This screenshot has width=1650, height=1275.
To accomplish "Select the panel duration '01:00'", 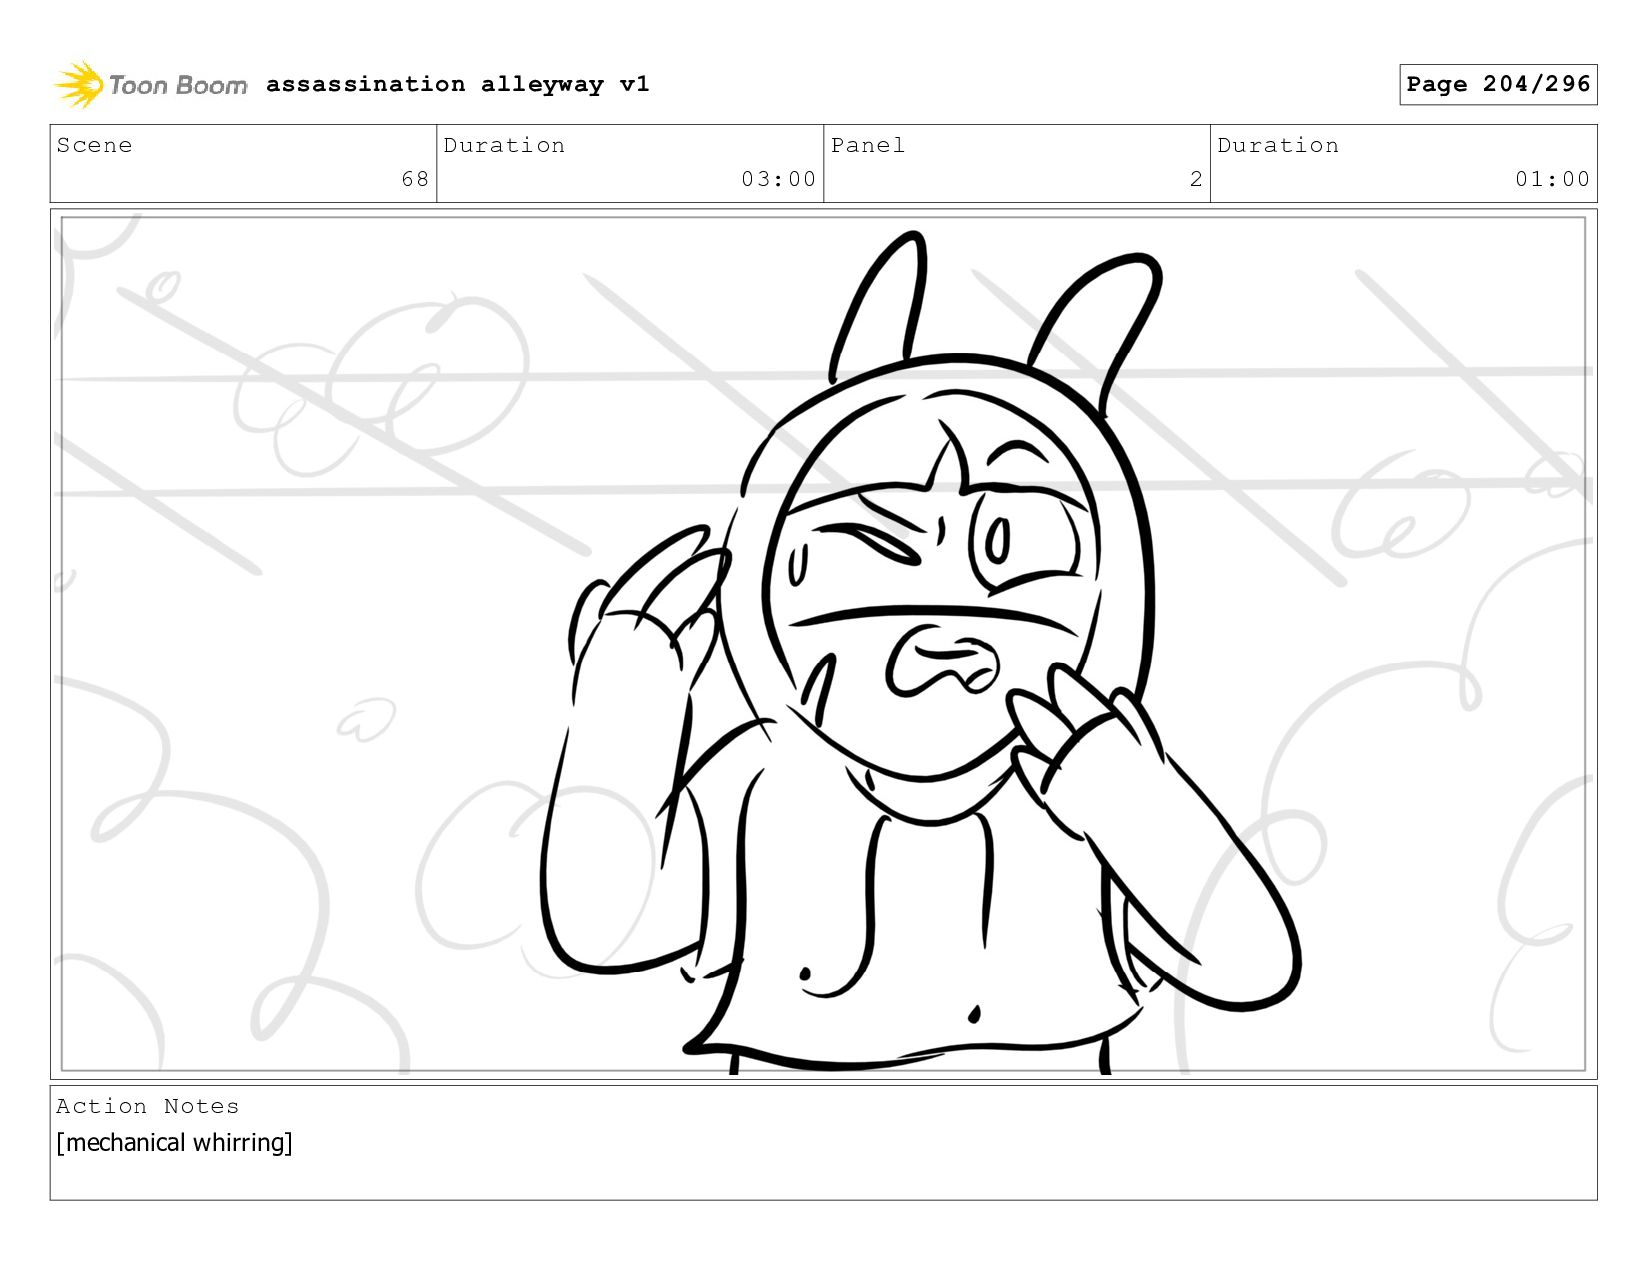I will [x=1552, y=179].
